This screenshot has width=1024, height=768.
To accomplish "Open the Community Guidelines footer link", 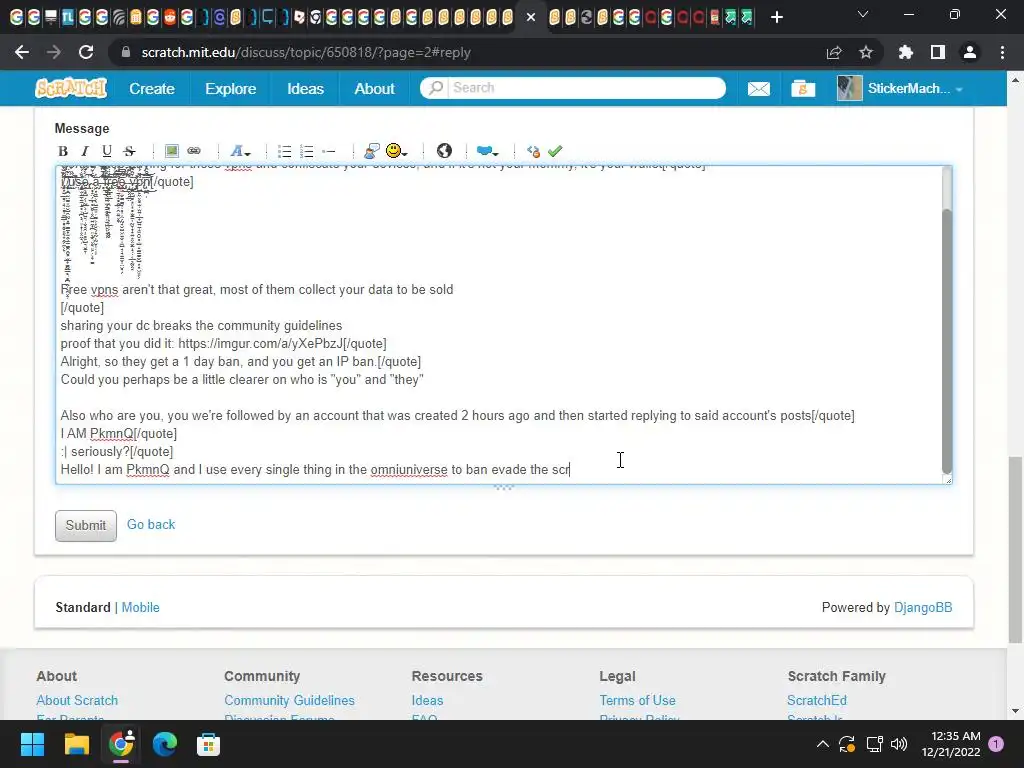I will [289, 700].
